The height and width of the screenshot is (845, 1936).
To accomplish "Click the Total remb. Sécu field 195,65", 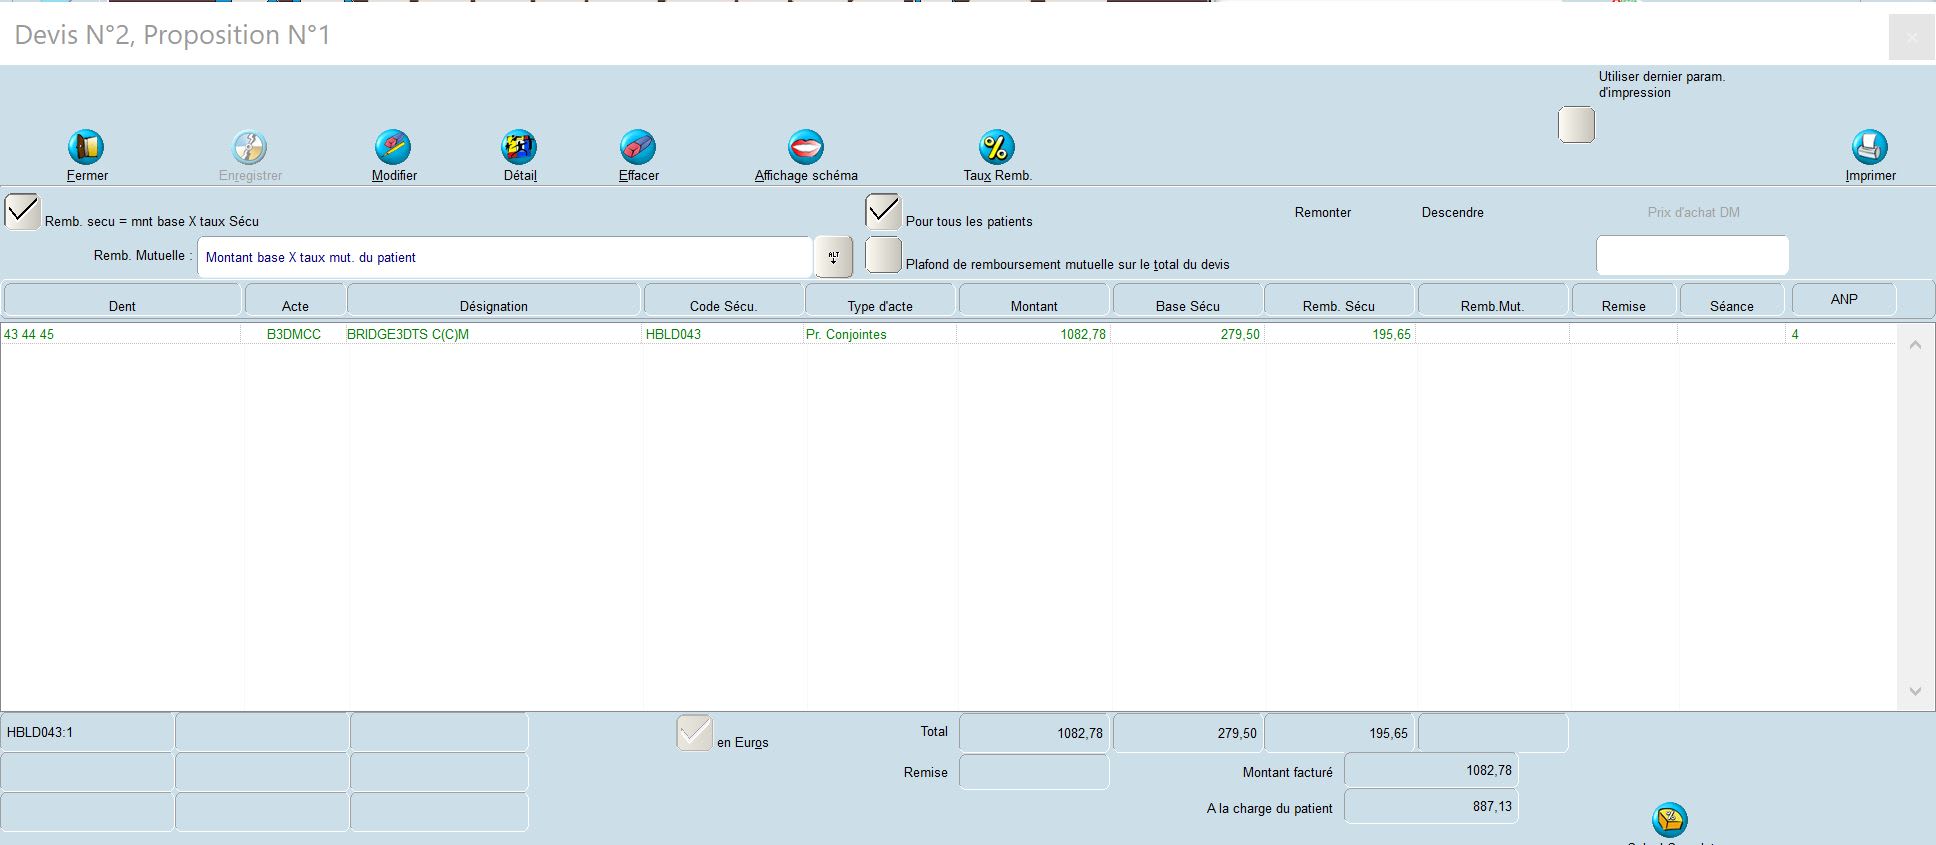I will [x=1340, y=733].
